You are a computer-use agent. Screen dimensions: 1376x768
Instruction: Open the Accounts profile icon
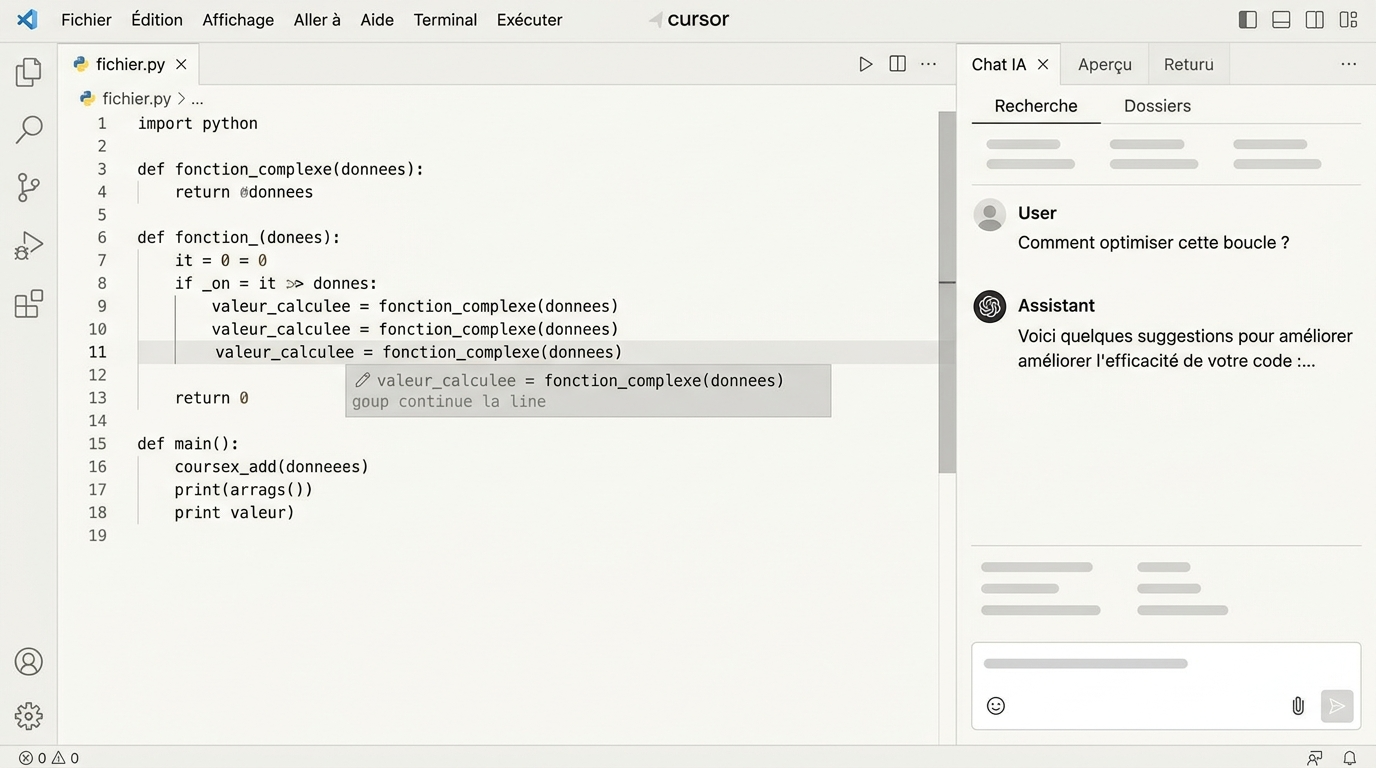pyautogui.click(x=29, y=662)
